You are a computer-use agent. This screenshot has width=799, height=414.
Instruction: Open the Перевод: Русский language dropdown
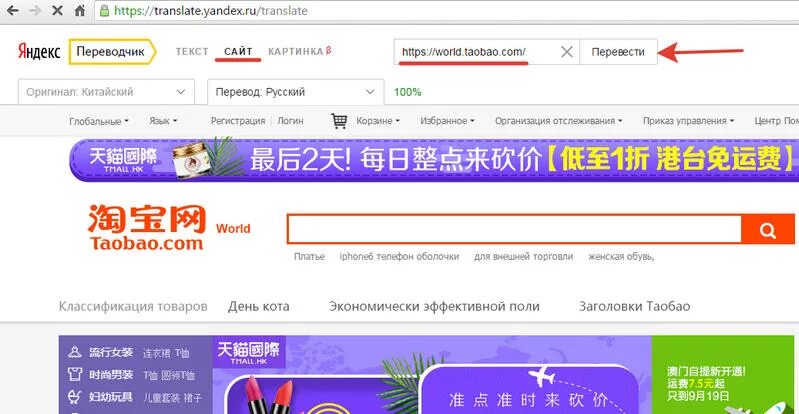pyautogui.click(x=296, y=92)
